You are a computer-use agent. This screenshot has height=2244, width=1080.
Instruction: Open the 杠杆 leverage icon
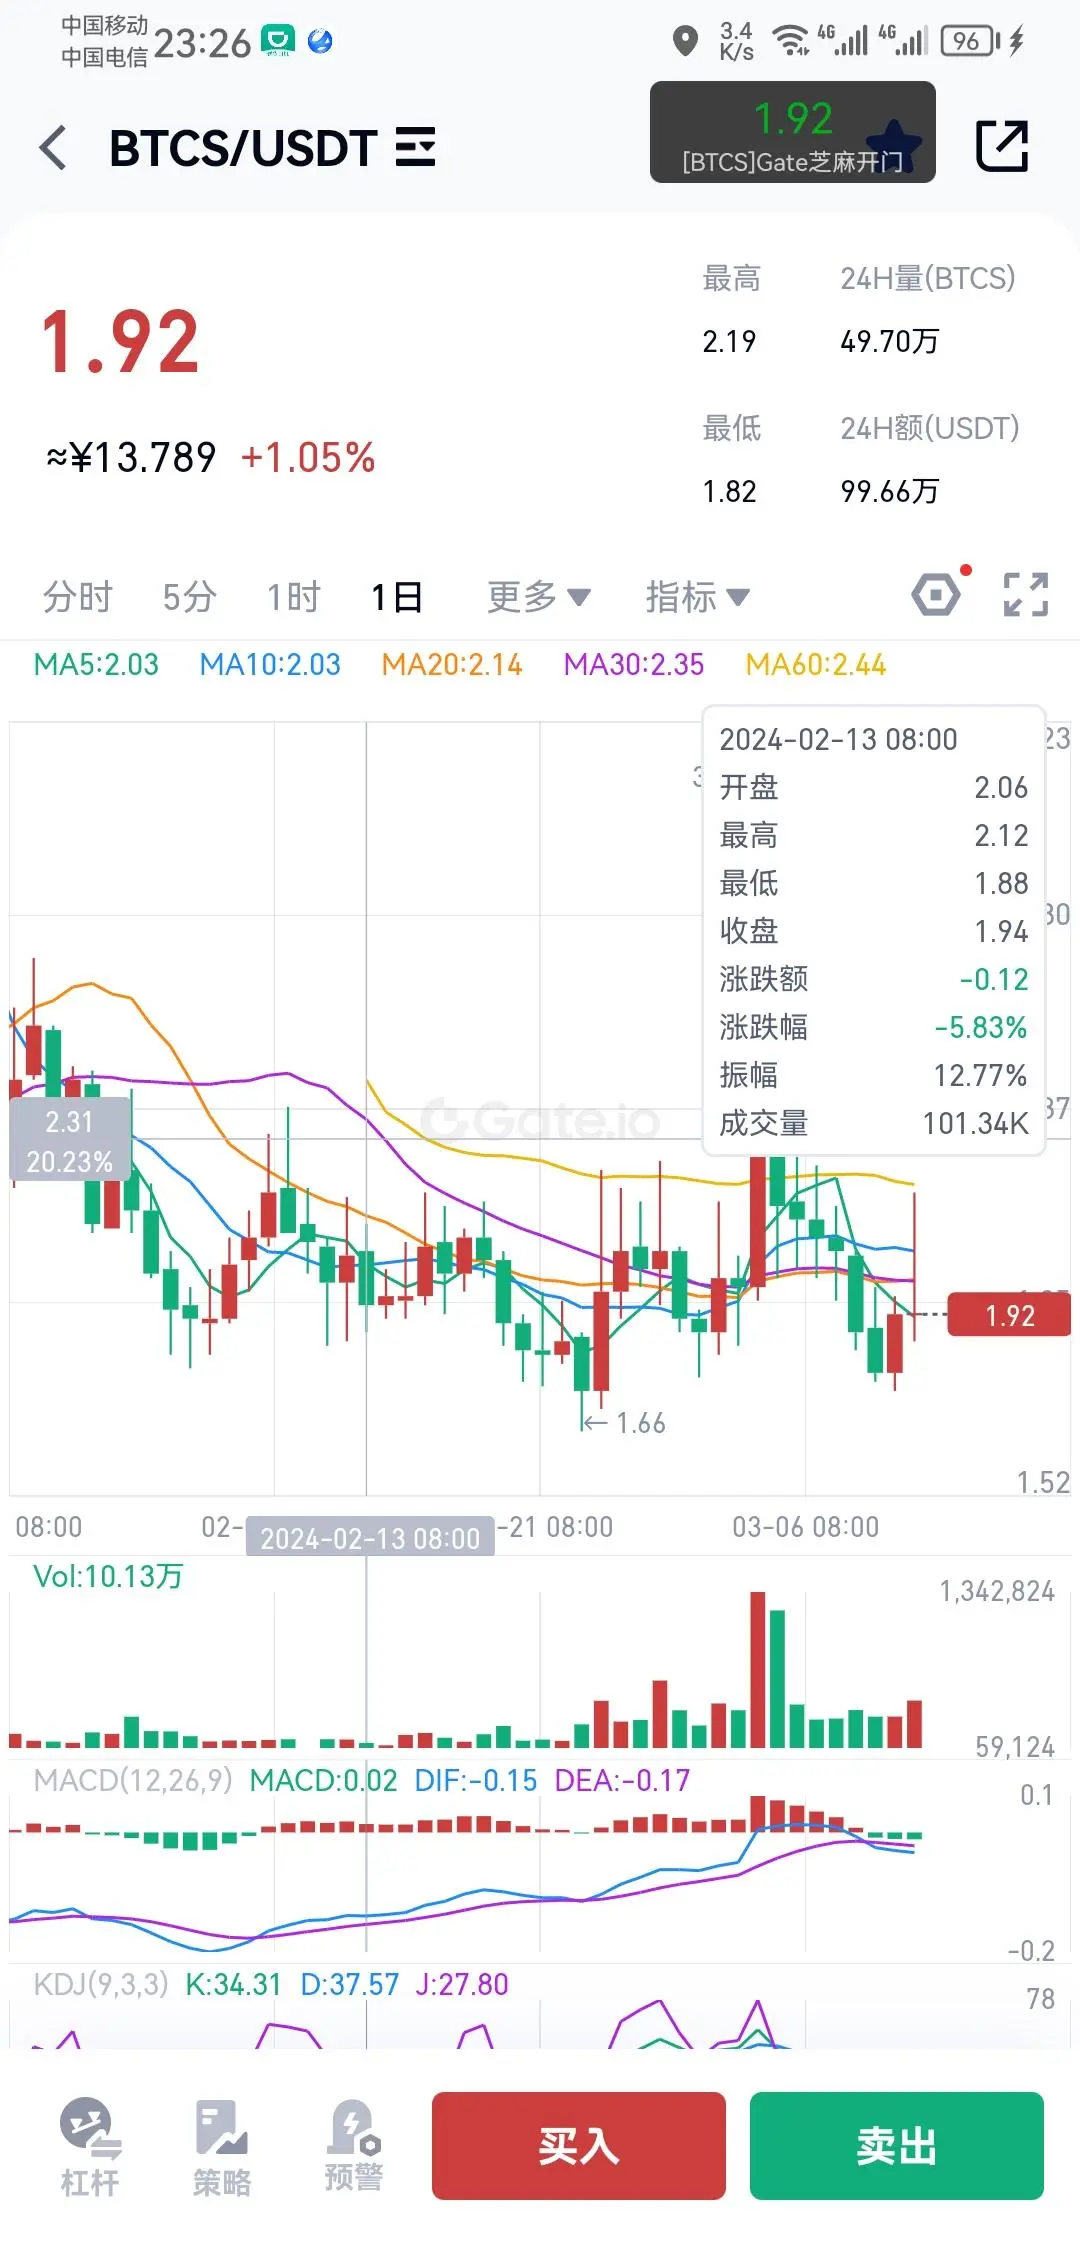coord(90,2147)
